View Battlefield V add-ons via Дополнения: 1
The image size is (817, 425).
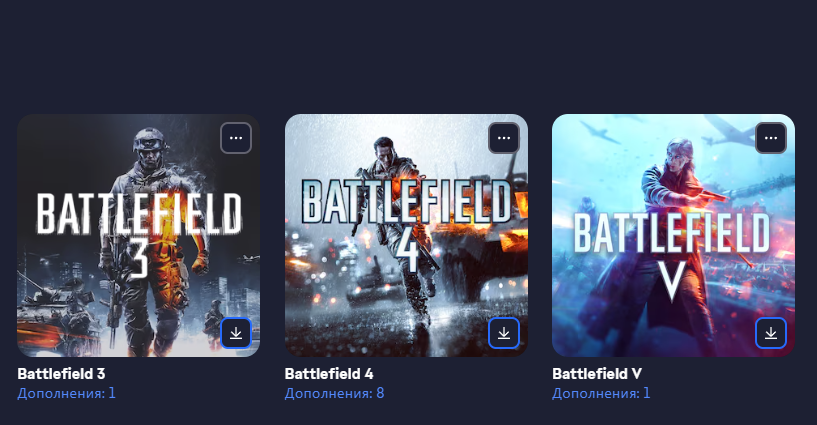click(x=601, y=393)
